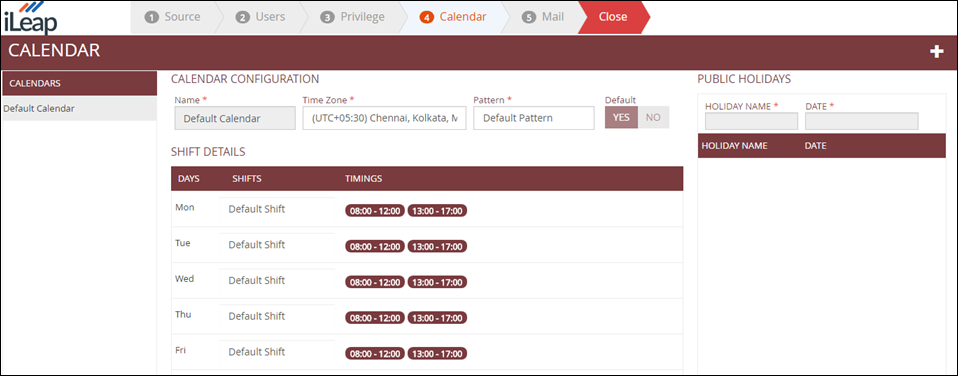The height and width of the screenshot is (376, 958).
Task: Click the Mon day label
Action: click(x=185, y=207)
